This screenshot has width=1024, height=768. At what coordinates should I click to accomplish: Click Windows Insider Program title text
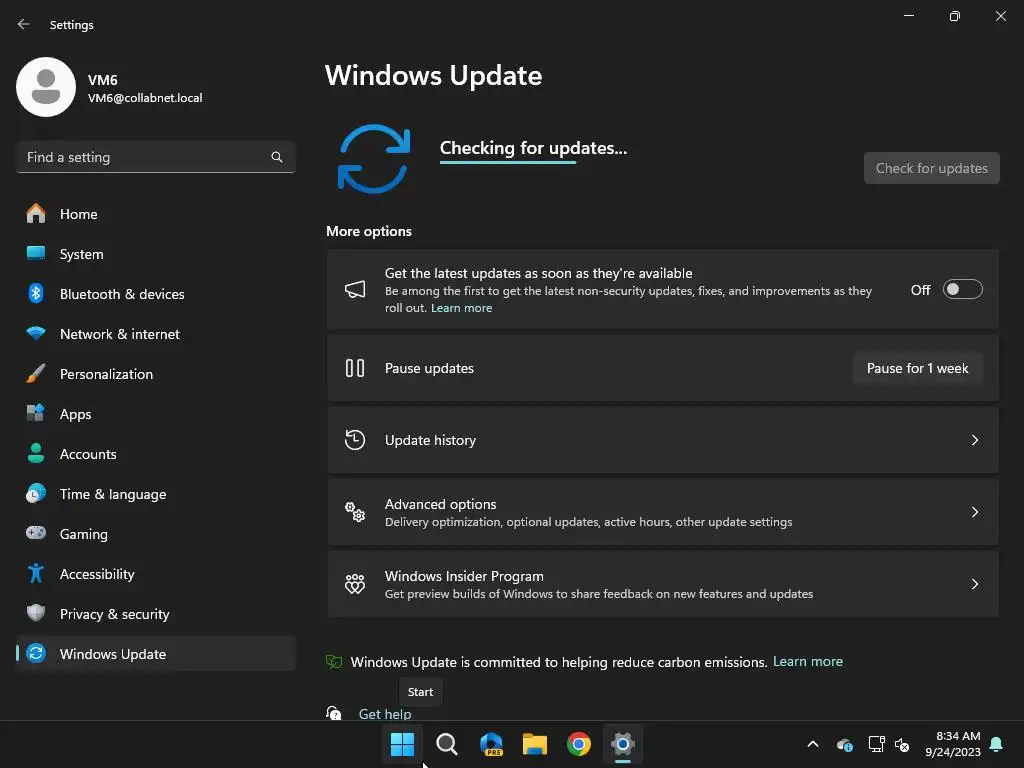click(x=464, y=576)
